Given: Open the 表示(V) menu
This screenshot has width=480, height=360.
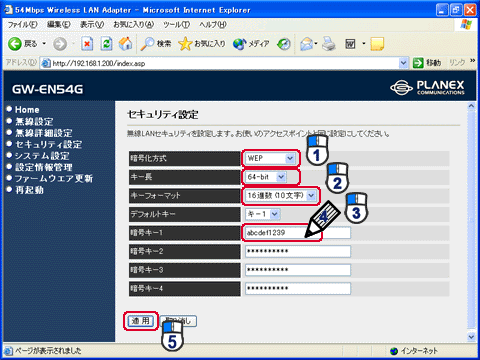Looking at the screenshot, I should click(x=92, y=25).
